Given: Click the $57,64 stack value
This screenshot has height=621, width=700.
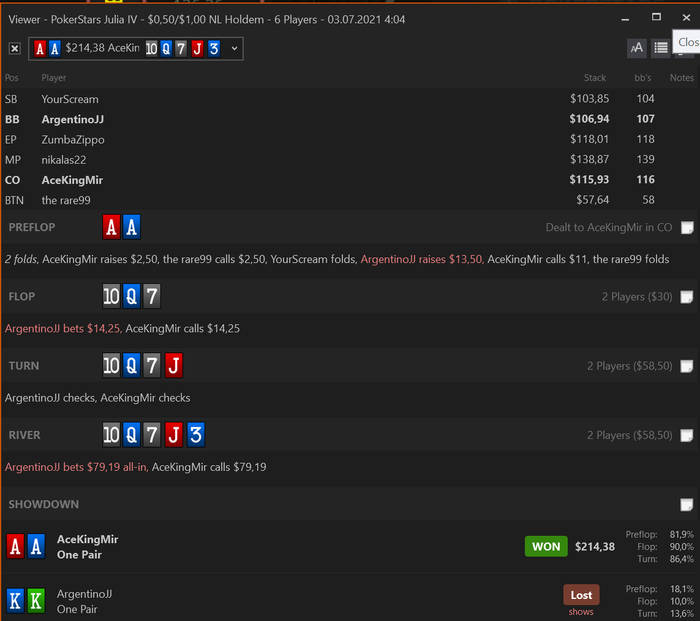Looking at the screenshot, I should pos(592,200).
